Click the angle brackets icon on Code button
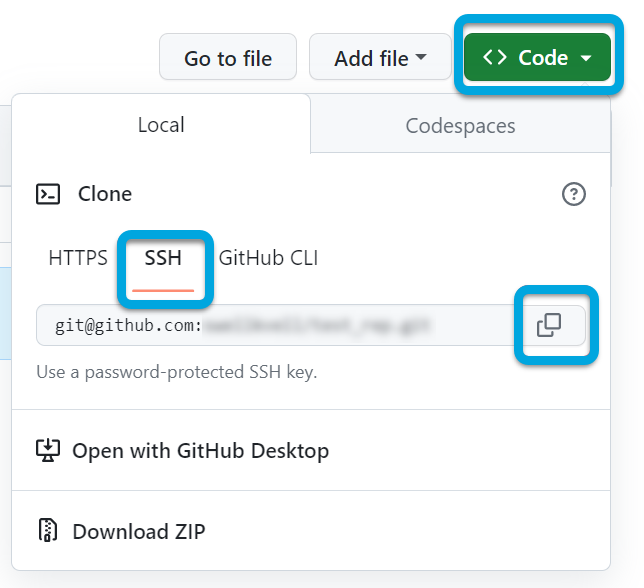644x588 pixels. [494, 58]
